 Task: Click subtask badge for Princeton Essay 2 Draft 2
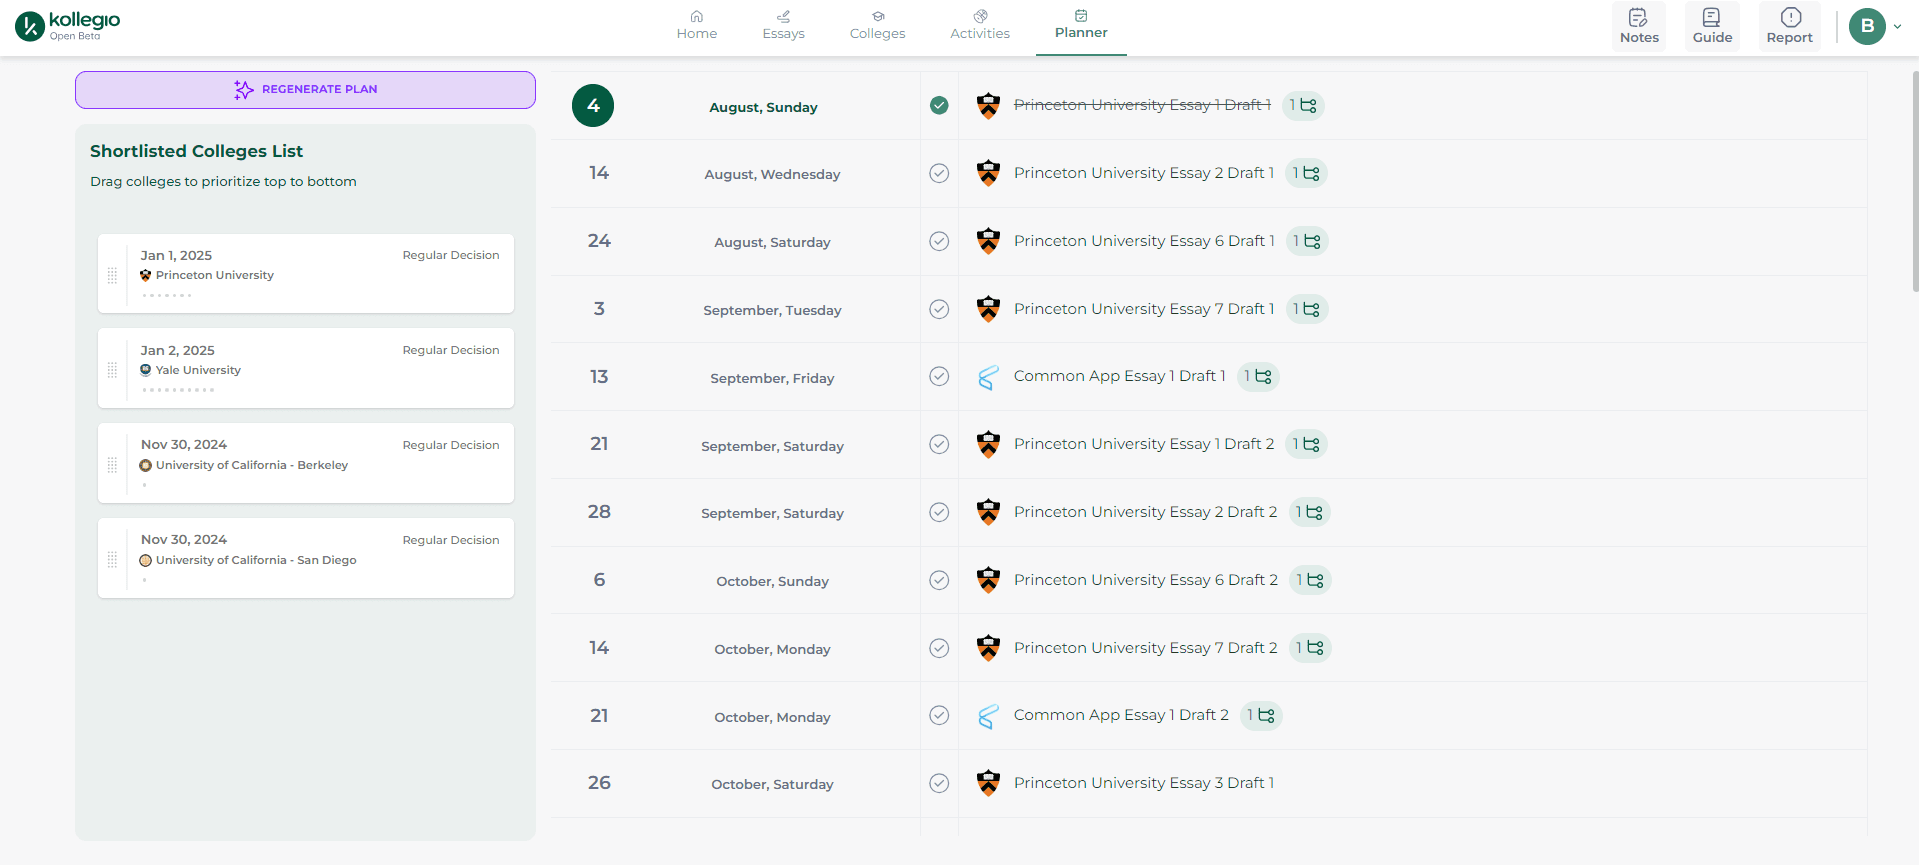tap(1310, 512)
